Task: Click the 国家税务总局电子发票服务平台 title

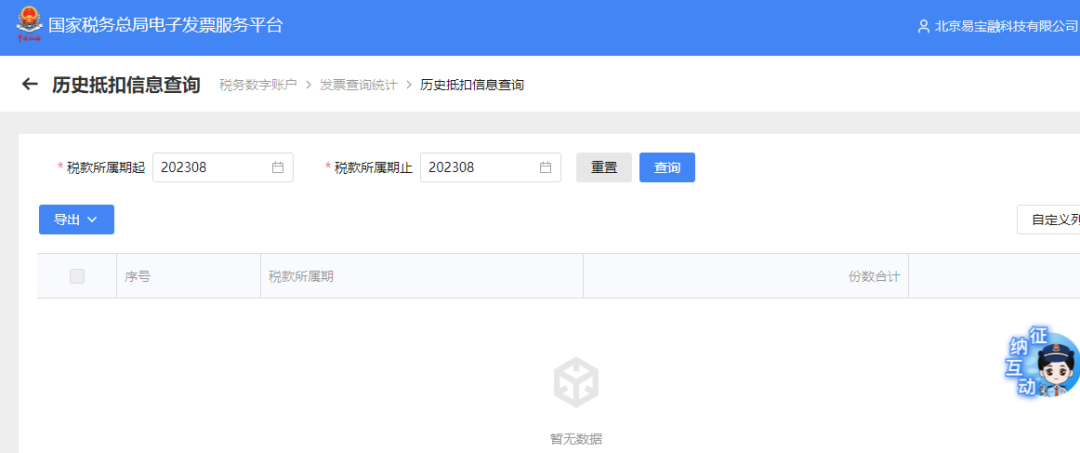Action: tap(166, 25)
